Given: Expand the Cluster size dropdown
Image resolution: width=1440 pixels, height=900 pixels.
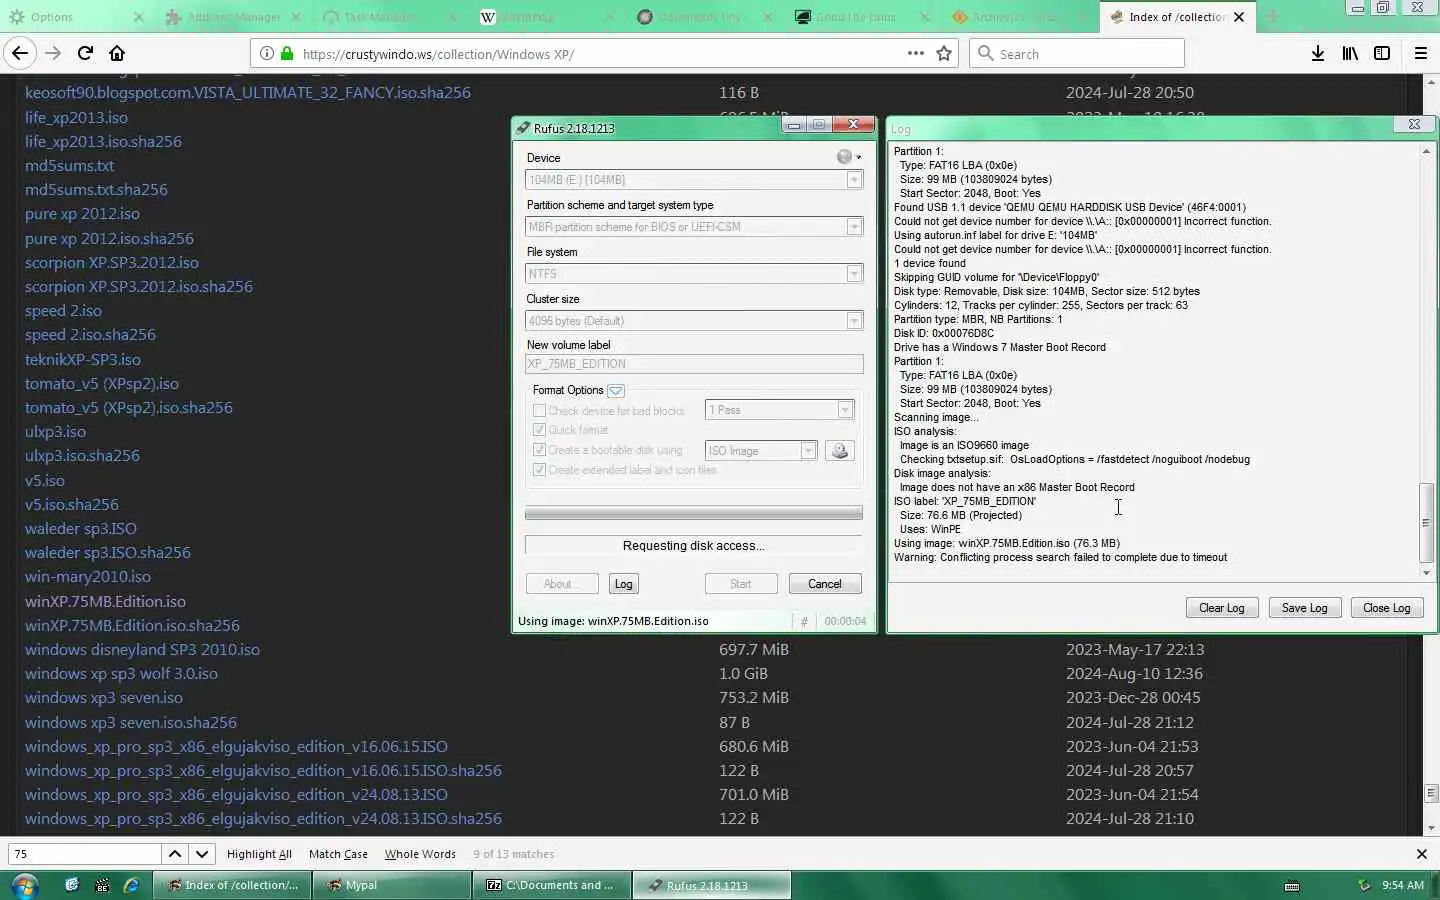Looking at the screenshot, I should 854,321.
